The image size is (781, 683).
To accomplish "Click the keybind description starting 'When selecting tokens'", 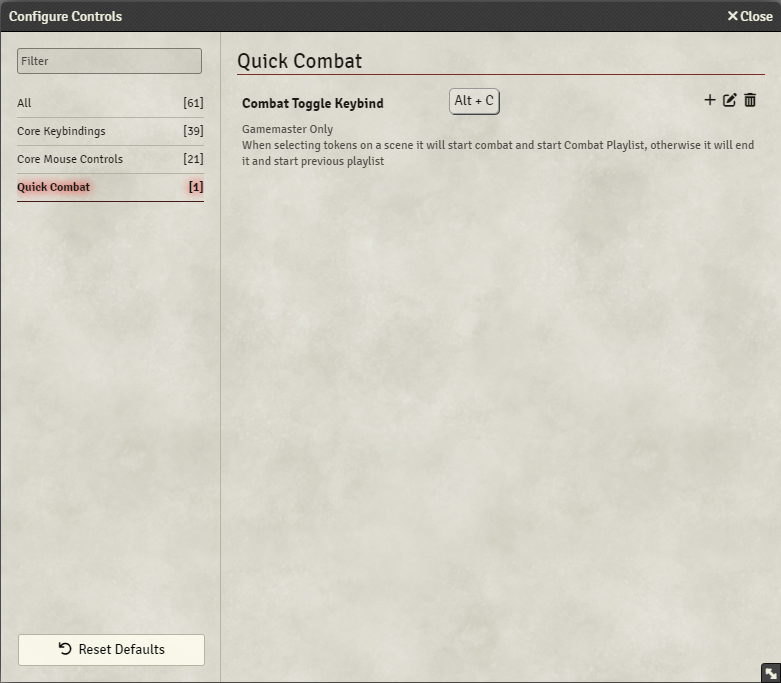I will click(498, 153).
